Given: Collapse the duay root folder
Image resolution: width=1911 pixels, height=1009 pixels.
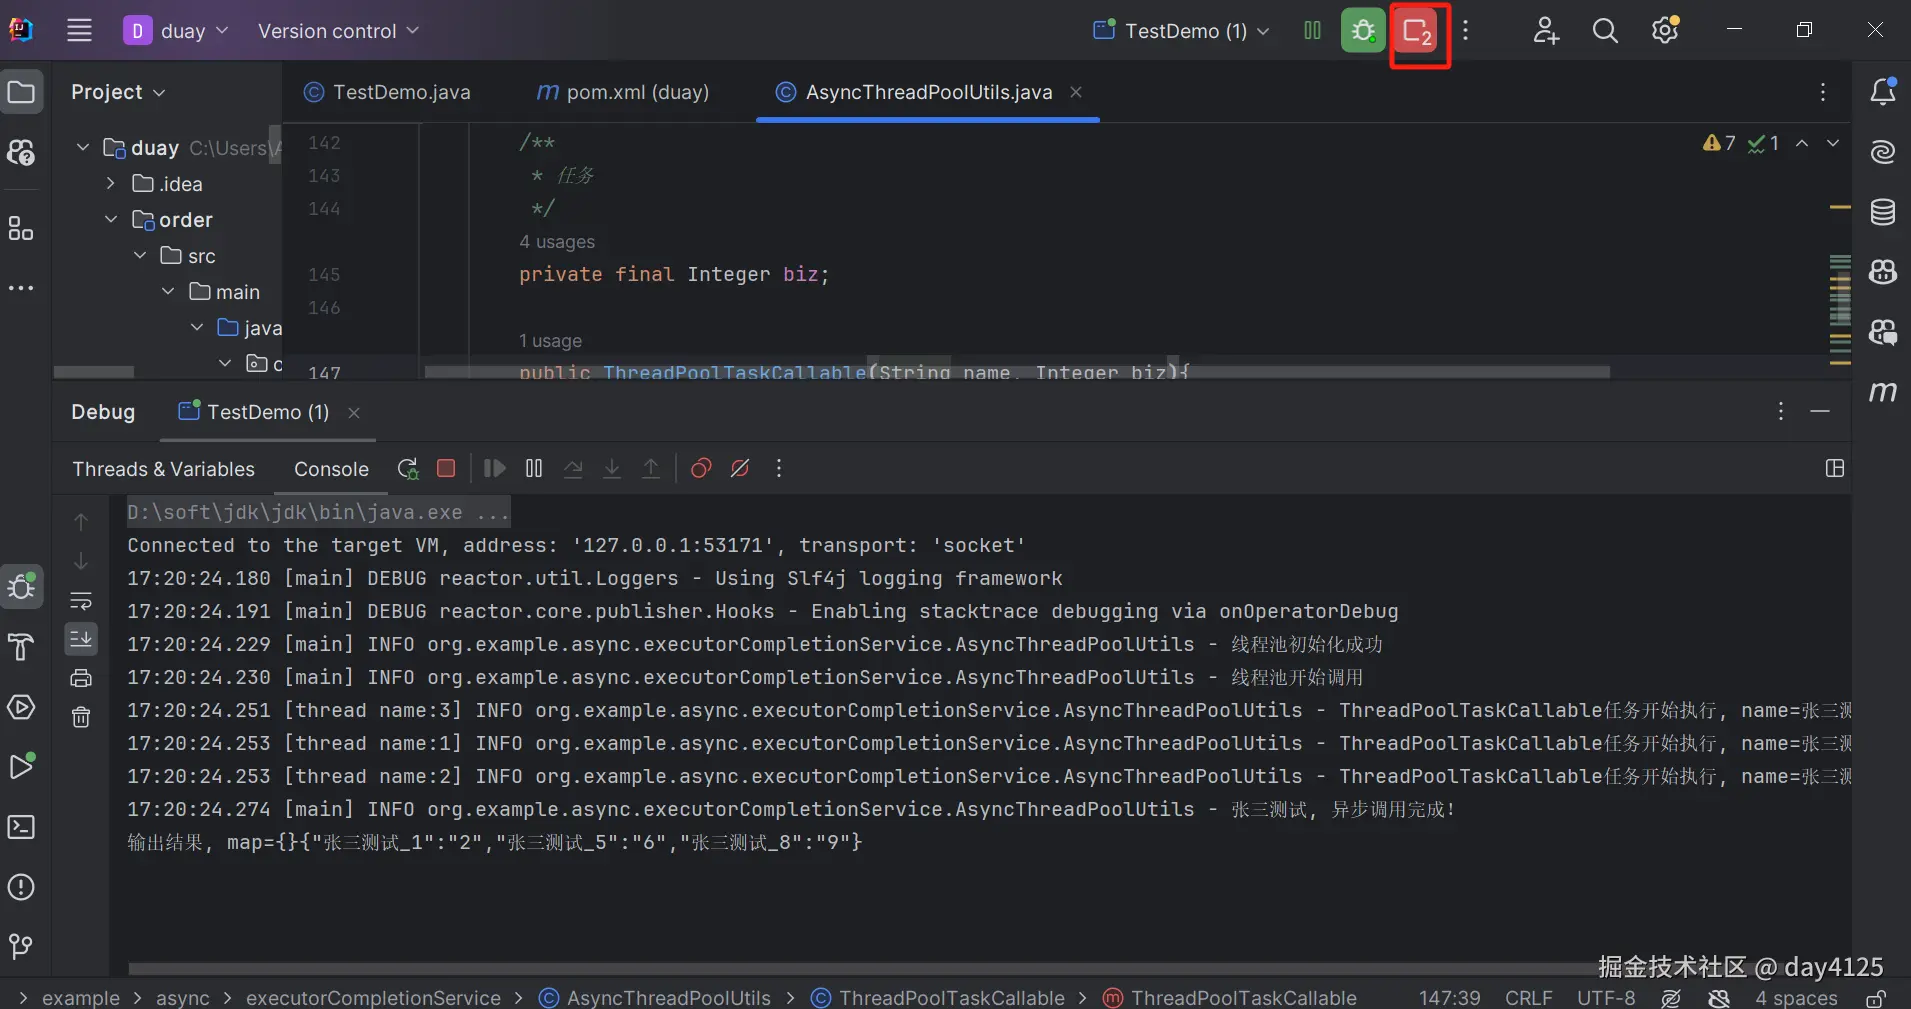Looking at the screenshot, I should click(84, 148).
